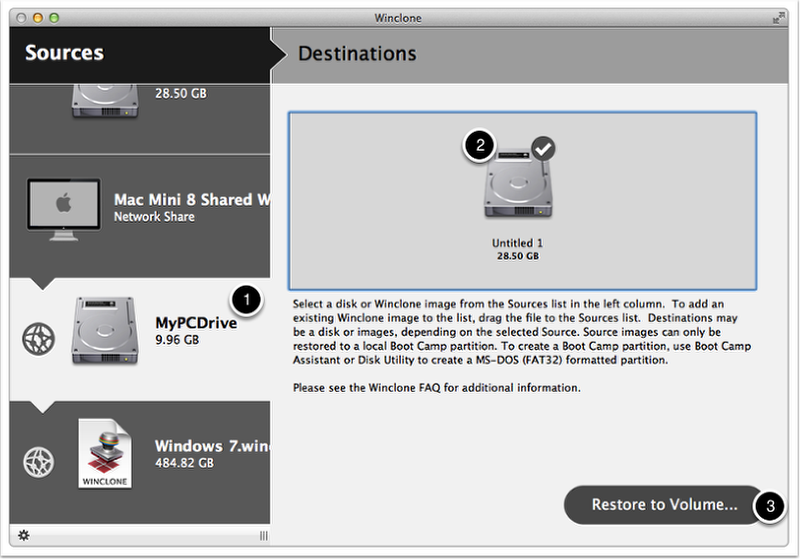800x559 pixels.
Task: Open the gear action menu below Sources
Action: coord(24,535)
